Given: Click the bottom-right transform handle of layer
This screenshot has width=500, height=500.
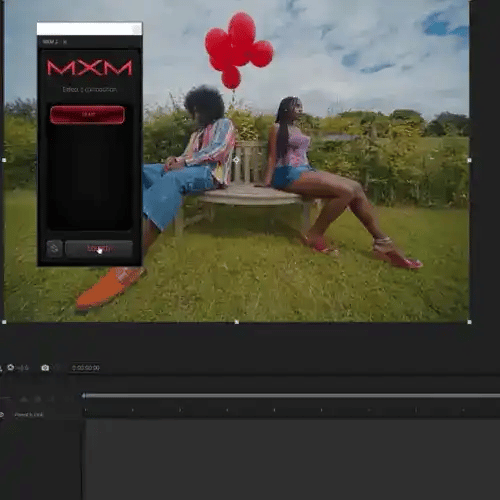Looking at the screenshot, I should pyautogui.click(x=469, y=322).
